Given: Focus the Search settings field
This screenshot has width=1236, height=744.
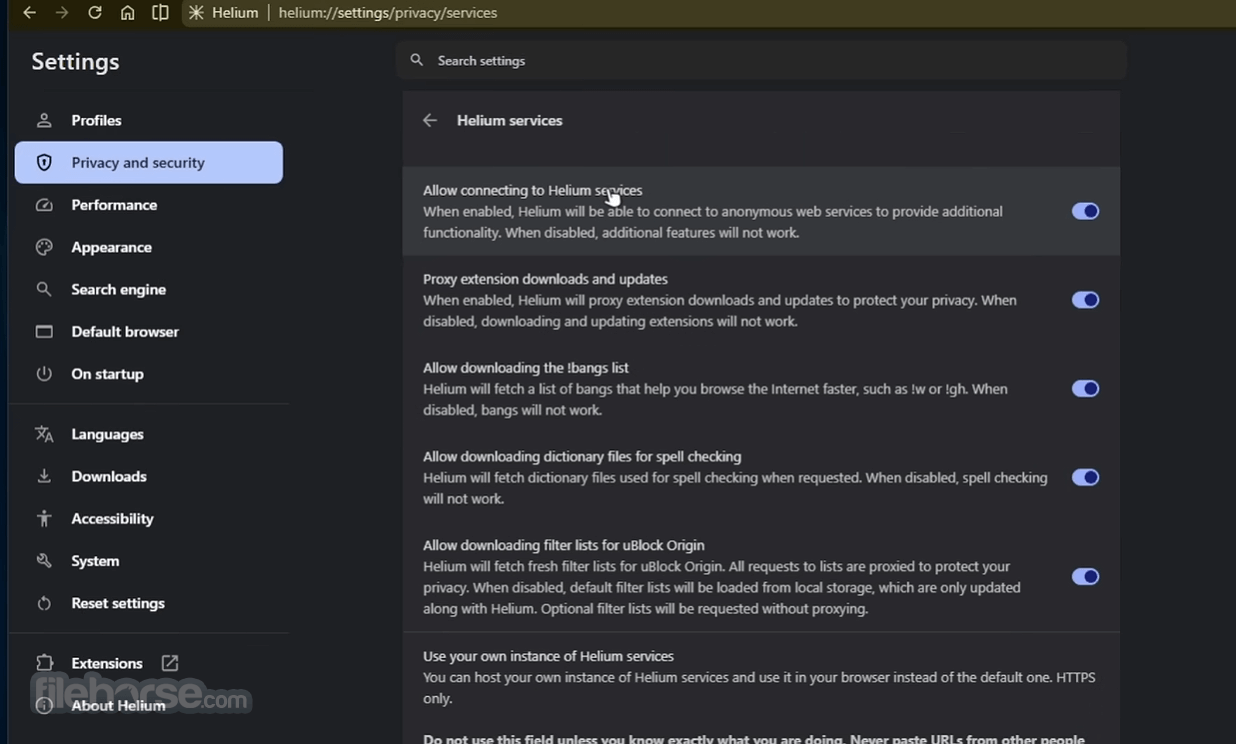Looking at the screenshot, I should 761,60.
